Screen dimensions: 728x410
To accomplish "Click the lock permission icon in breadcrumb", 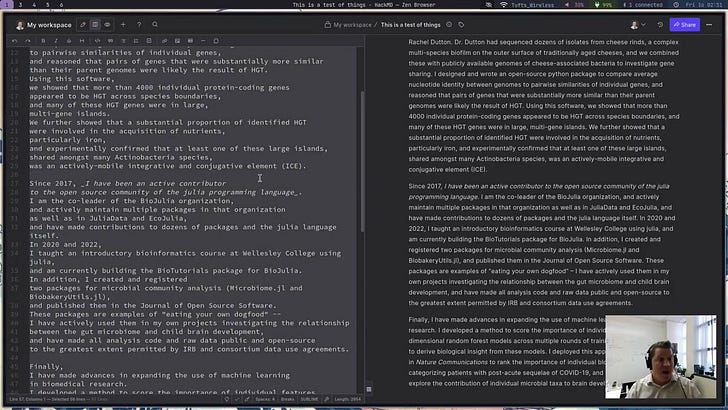I will 327,25.
